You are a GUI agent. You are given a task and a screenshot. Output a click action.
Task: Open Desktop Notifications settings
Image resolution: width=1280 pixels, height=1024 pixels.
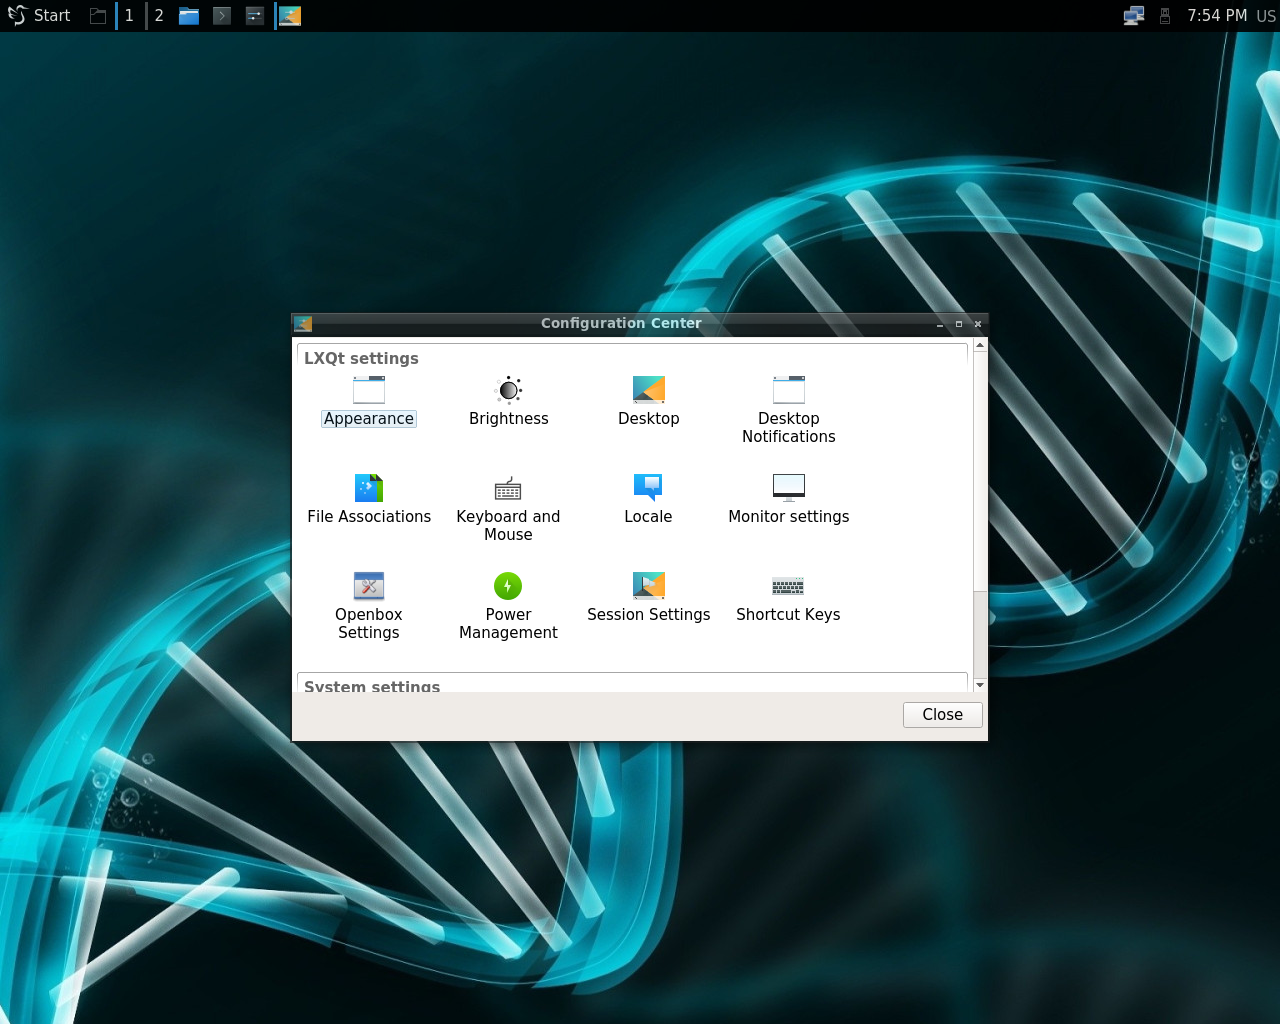click(x=788, y=410)
